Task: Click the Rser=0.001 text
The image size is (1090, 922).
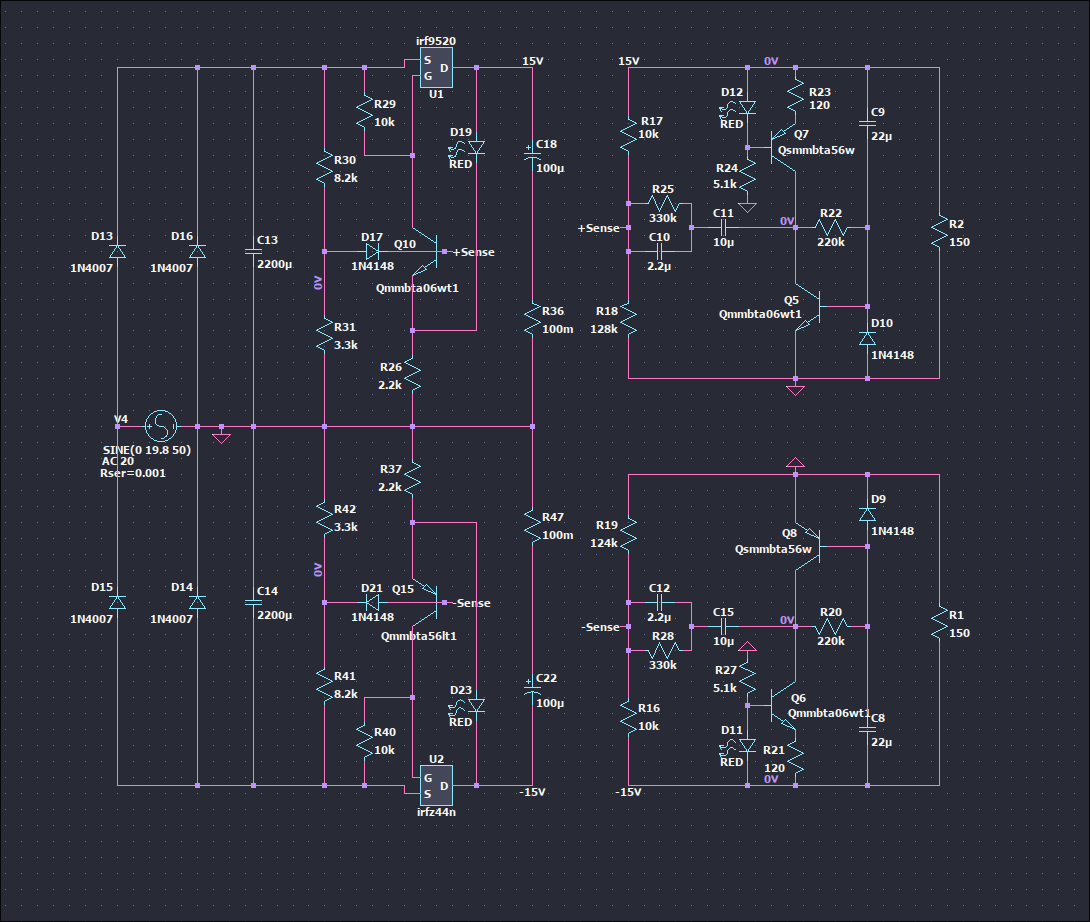Action: 133,473
